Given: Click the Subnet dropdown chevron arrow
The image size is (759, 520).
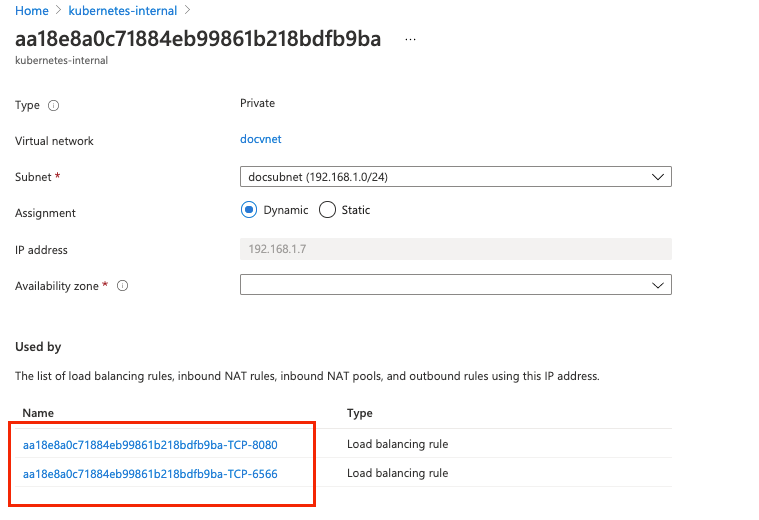Looking at the screenshot, I should pyautogui.click(x=657, y=177).
